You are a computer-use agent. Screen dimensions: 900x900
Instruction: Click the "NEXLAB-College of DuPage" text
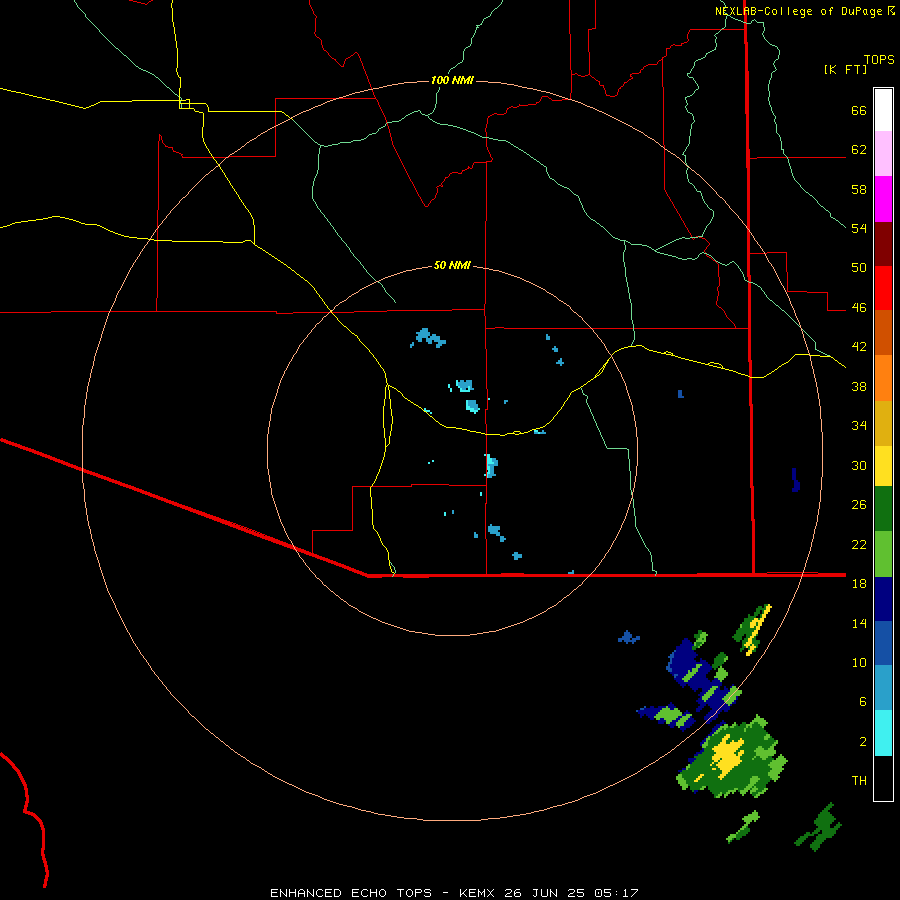pyautogui.click(x=799, y=11)
